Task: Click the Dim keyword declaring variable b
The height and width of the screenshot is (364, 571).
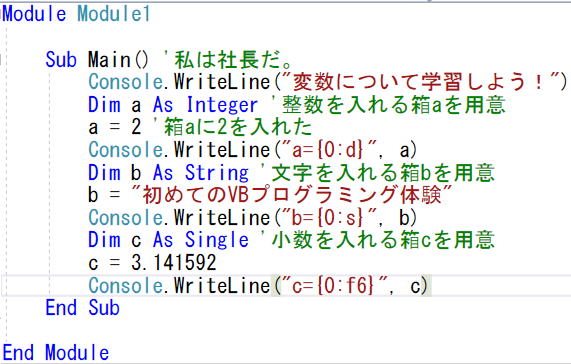Action: pyautogui.click(x=104, y=173)
